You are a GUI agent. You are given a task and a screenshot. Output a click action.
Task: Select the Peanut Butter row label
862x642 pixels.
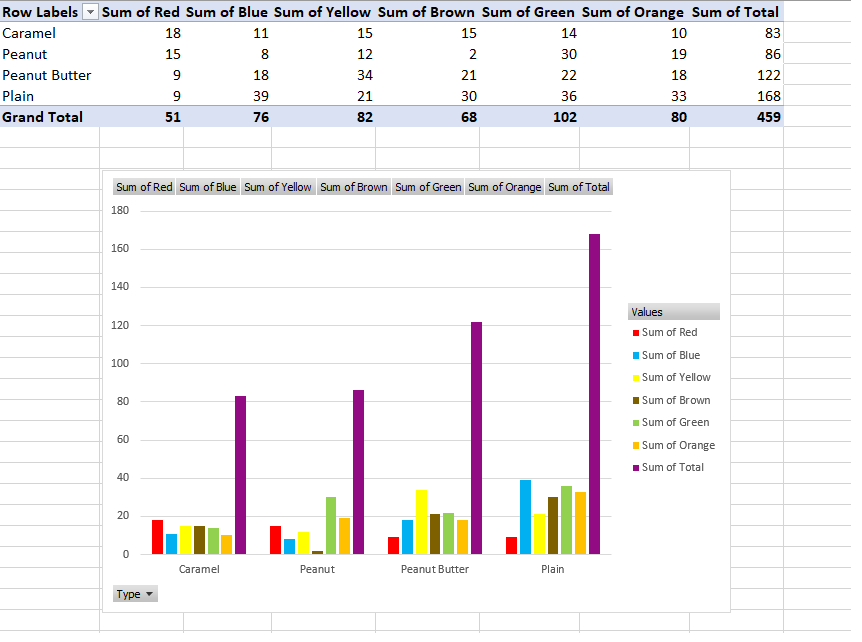point(47,75)
